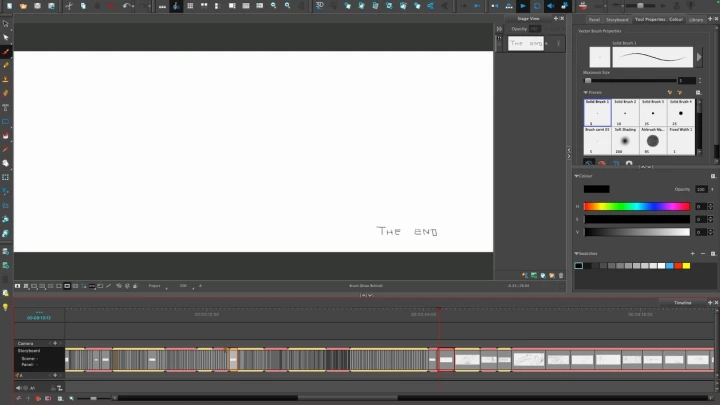Toggle the audio track mute speaker icon
720x405 pixels.
tap(19, 387)
